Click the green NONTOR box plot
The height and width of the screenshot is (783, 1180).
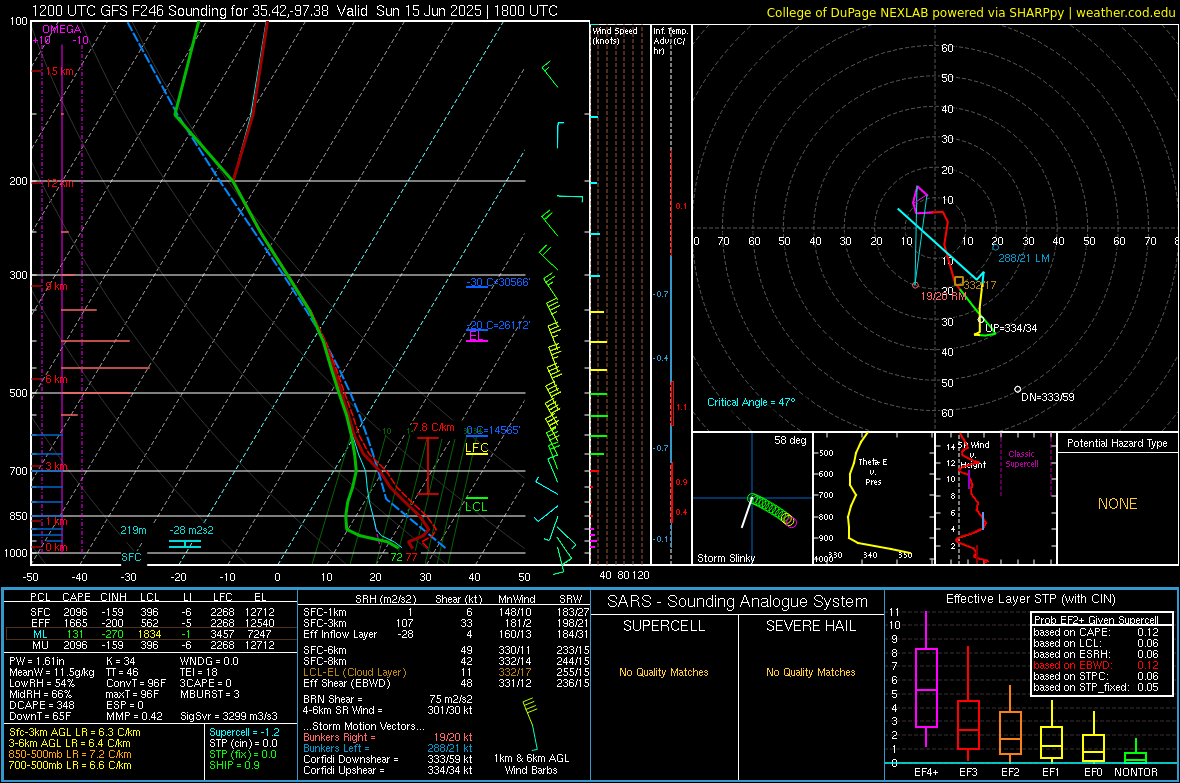click(1135, 753)
